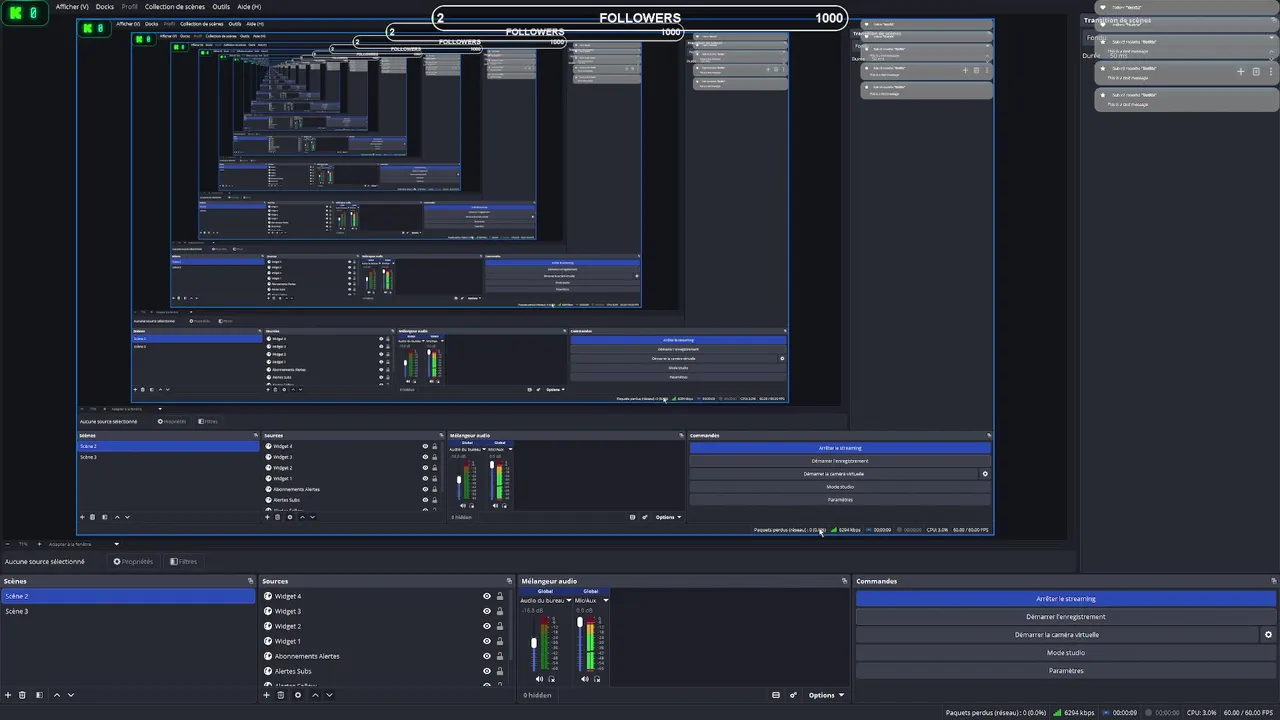The width and height of the screenshot is (1280, 720).
Task: Move scene down with the down arrow
Action: click(70, 695)
